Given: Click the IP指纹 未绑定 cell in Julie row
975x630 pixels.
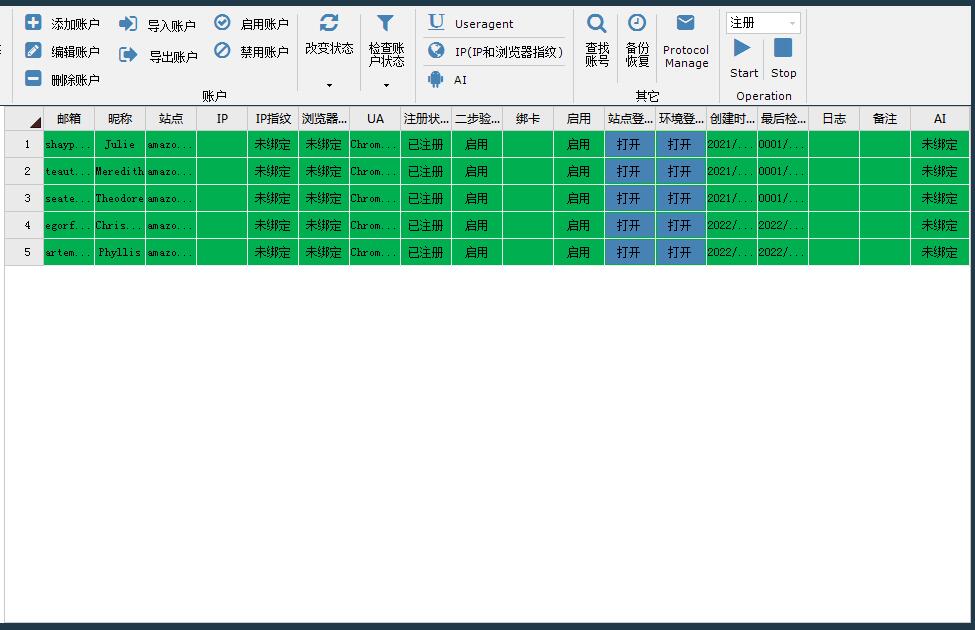Looking at the screenshot, I should pos(273,144).
